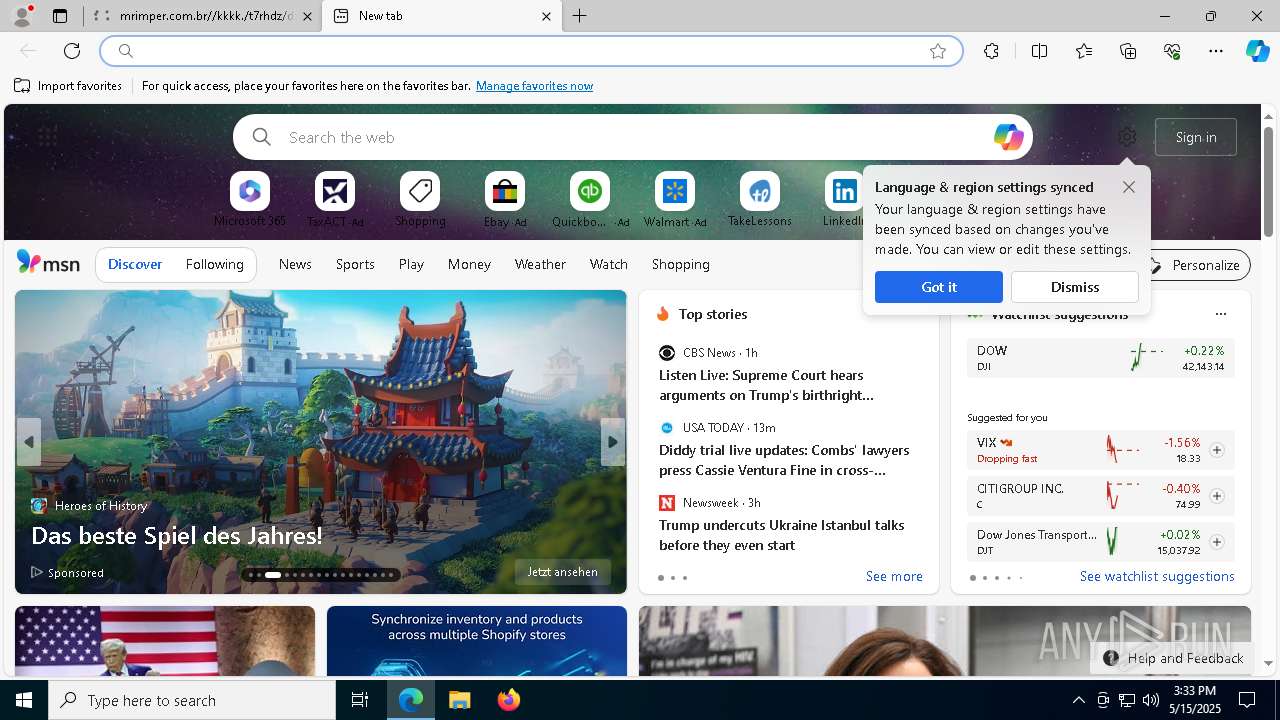This screenshot has width=1280, height=720.
Task: Open the Ebay ad quick link
Action: click(x=505, y=200)
